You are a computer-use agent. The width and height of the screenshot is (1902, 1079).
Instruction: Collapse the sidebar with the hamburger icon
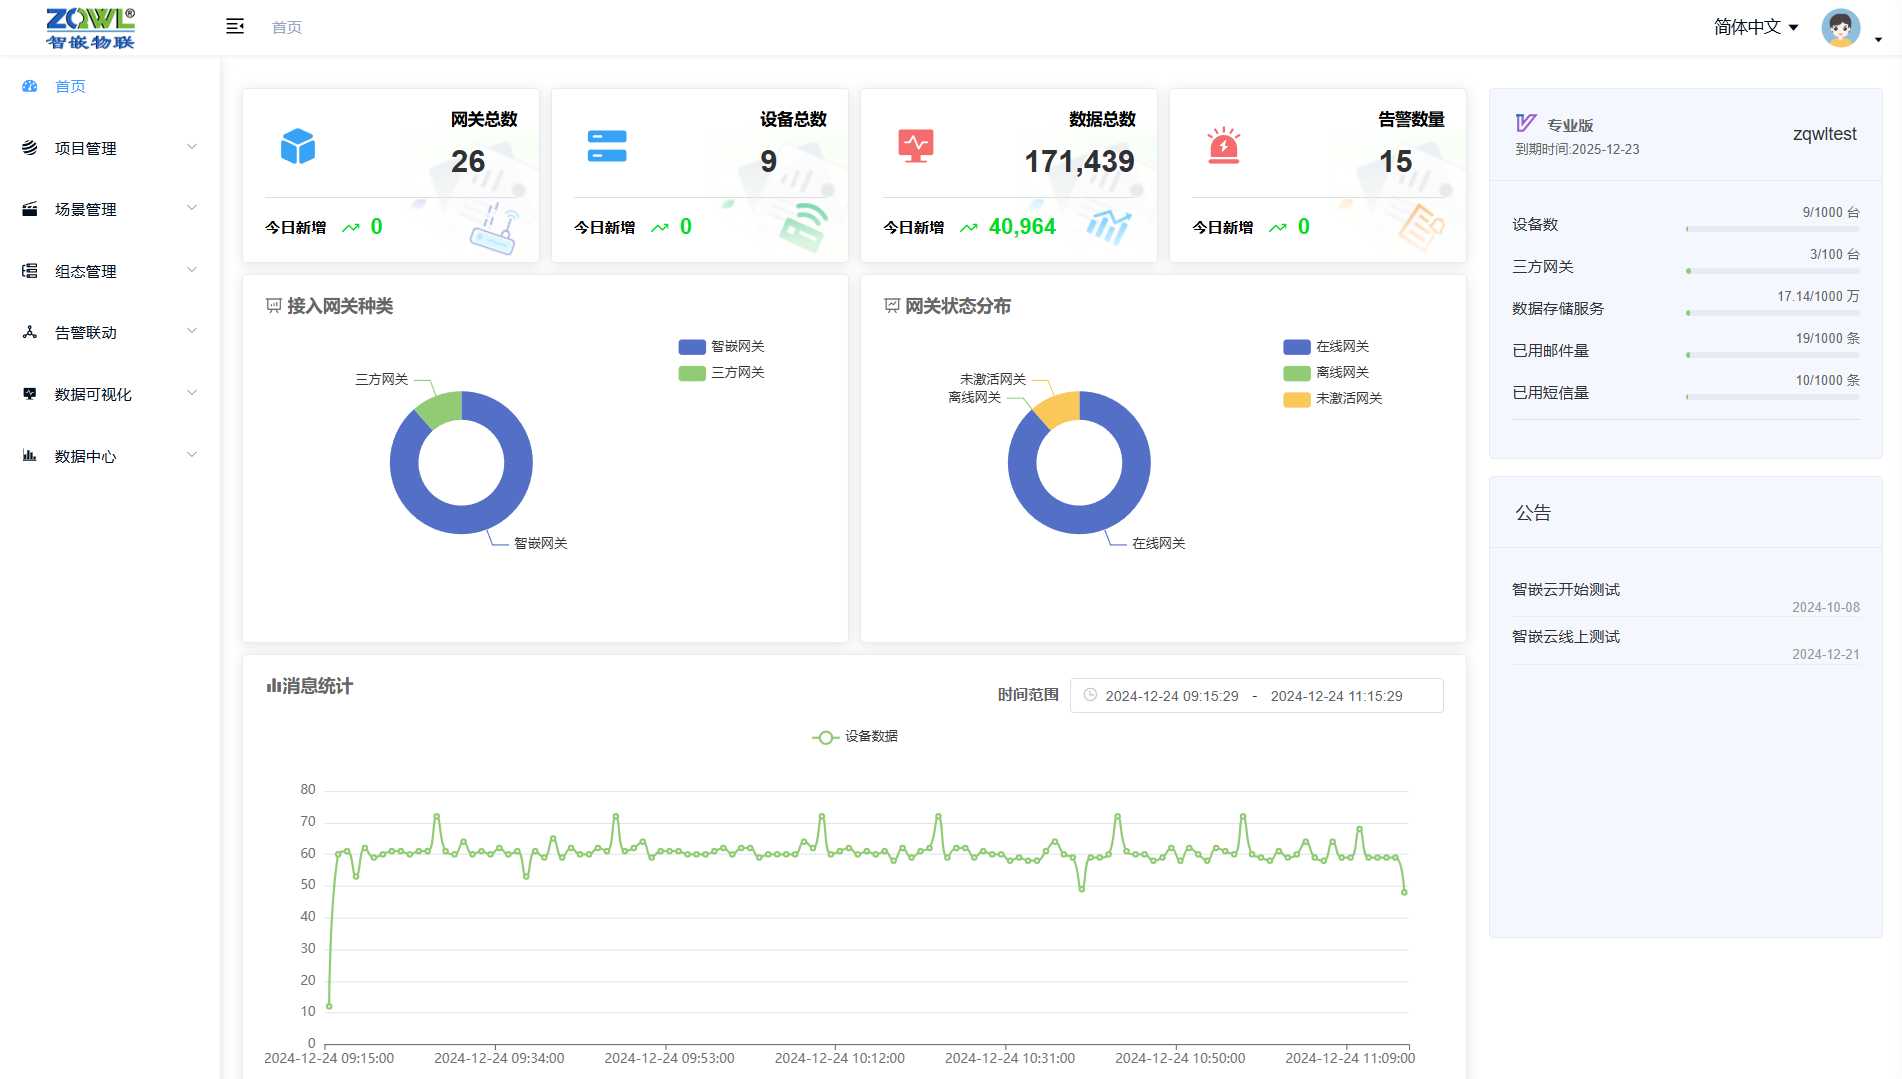tap(235, 27)
